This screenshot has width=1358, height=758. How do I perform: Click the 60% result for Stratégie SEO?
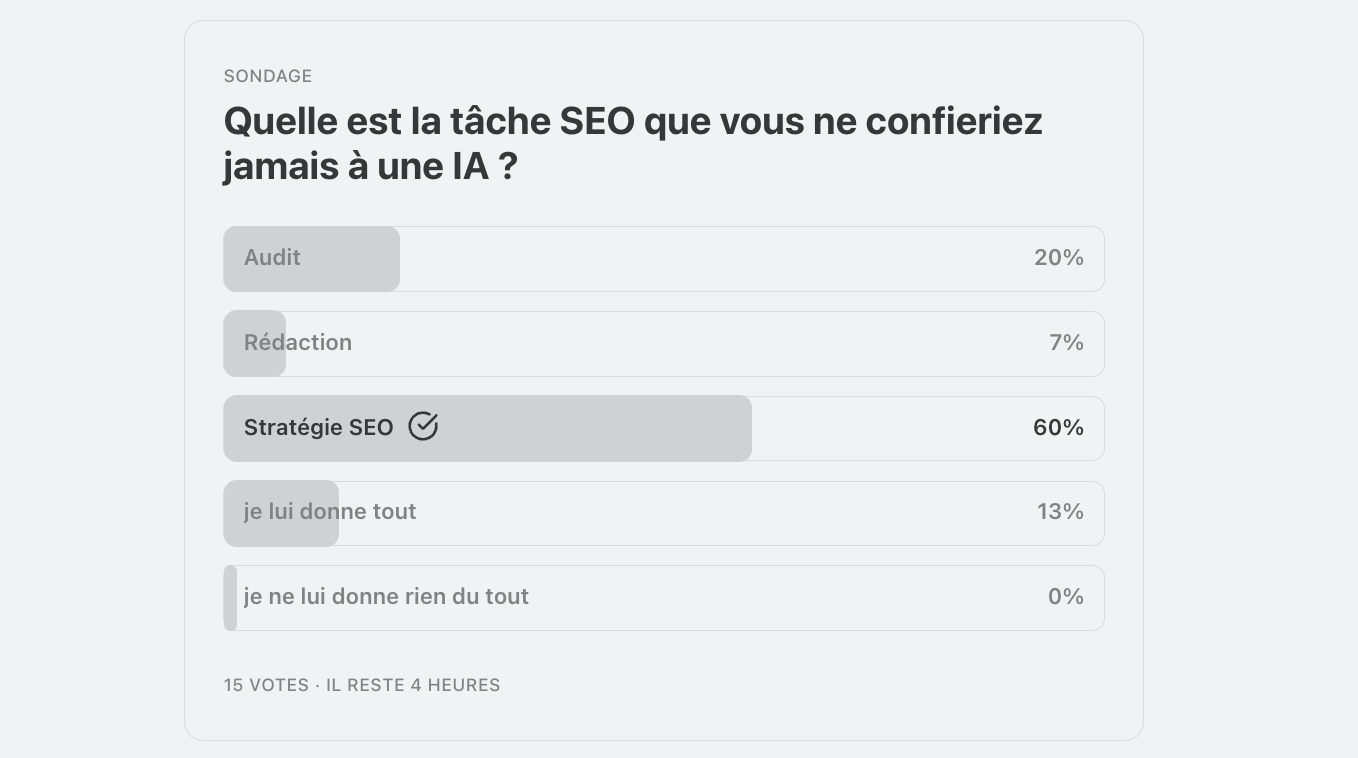coord(1059,428)
